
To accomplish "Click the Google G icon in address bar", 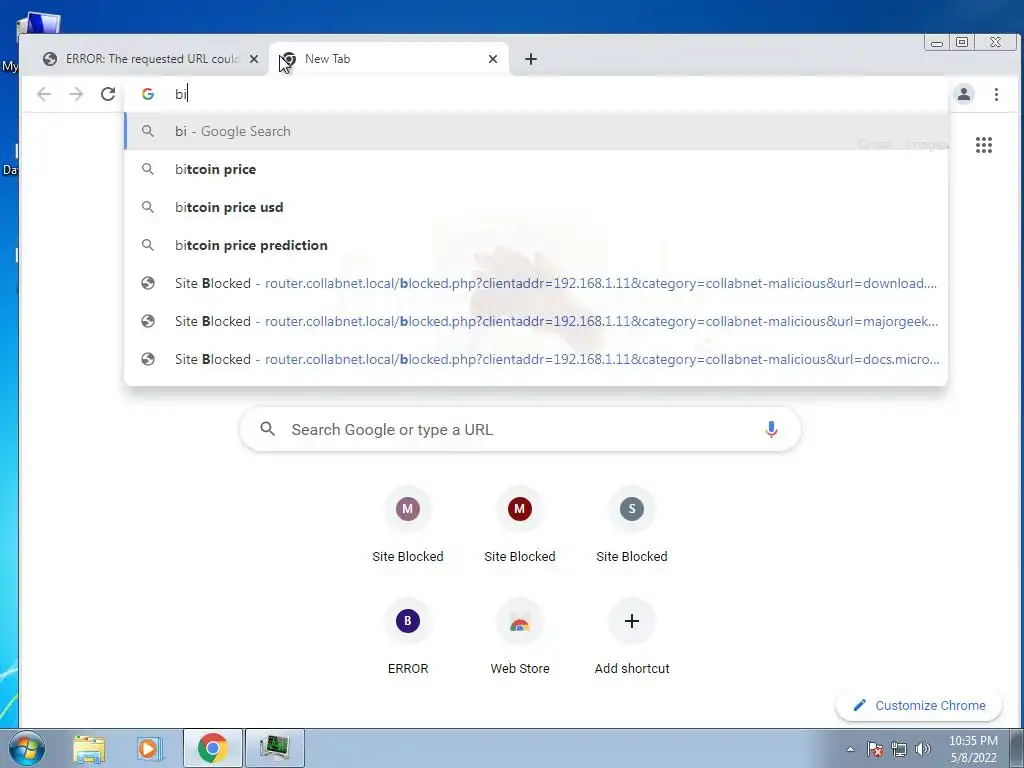I will point(148,94).
